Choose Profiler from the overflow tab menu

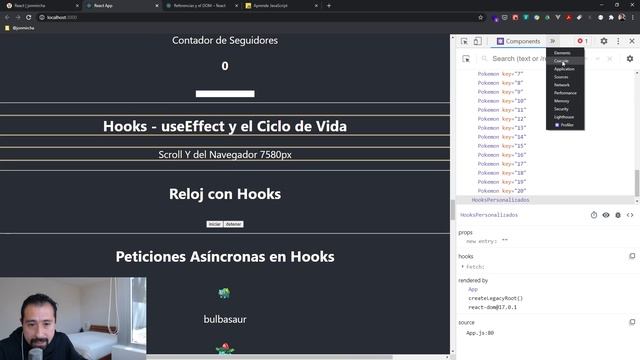(565, 125)
